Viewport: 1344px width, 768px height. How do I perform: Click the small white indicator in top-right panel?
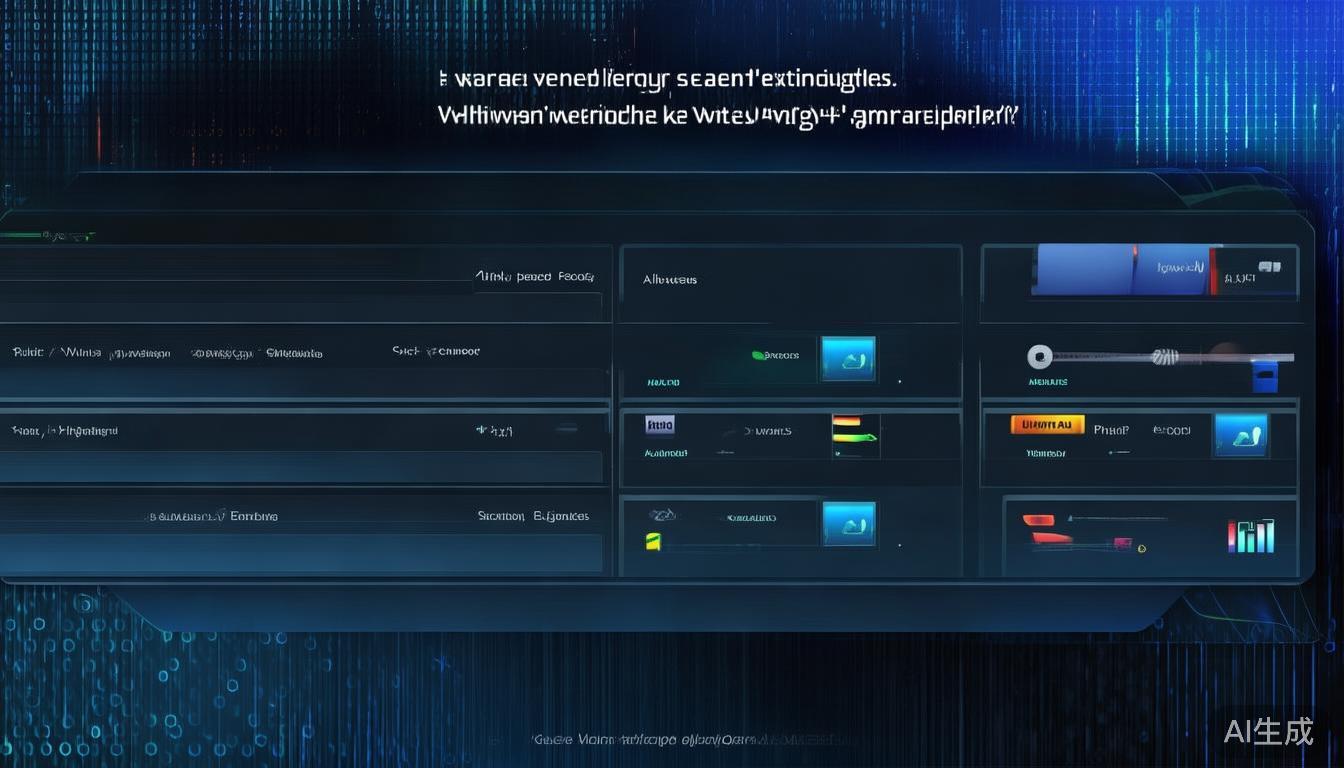pos(1270,267)
